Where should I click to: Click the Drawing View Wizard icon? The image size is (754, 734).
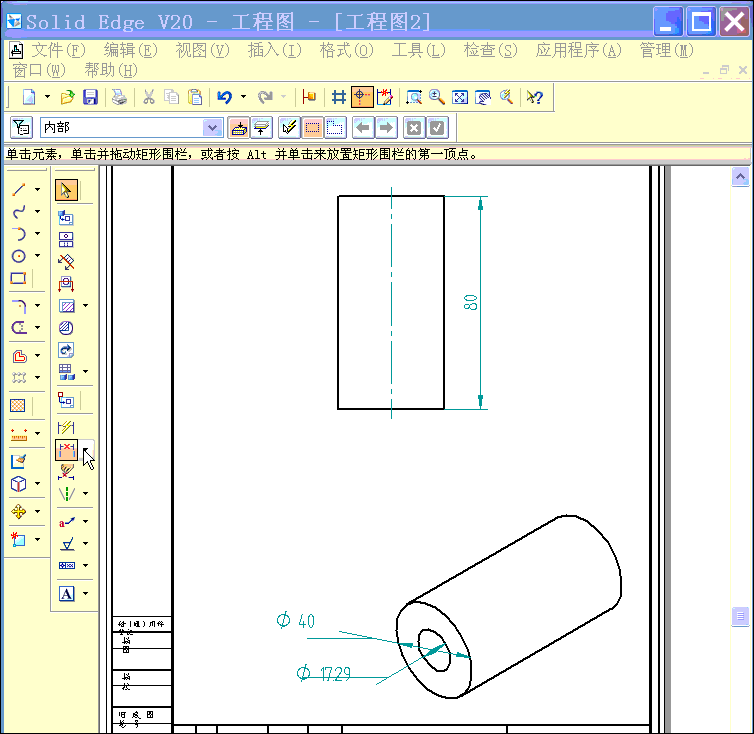click(66, 217)
